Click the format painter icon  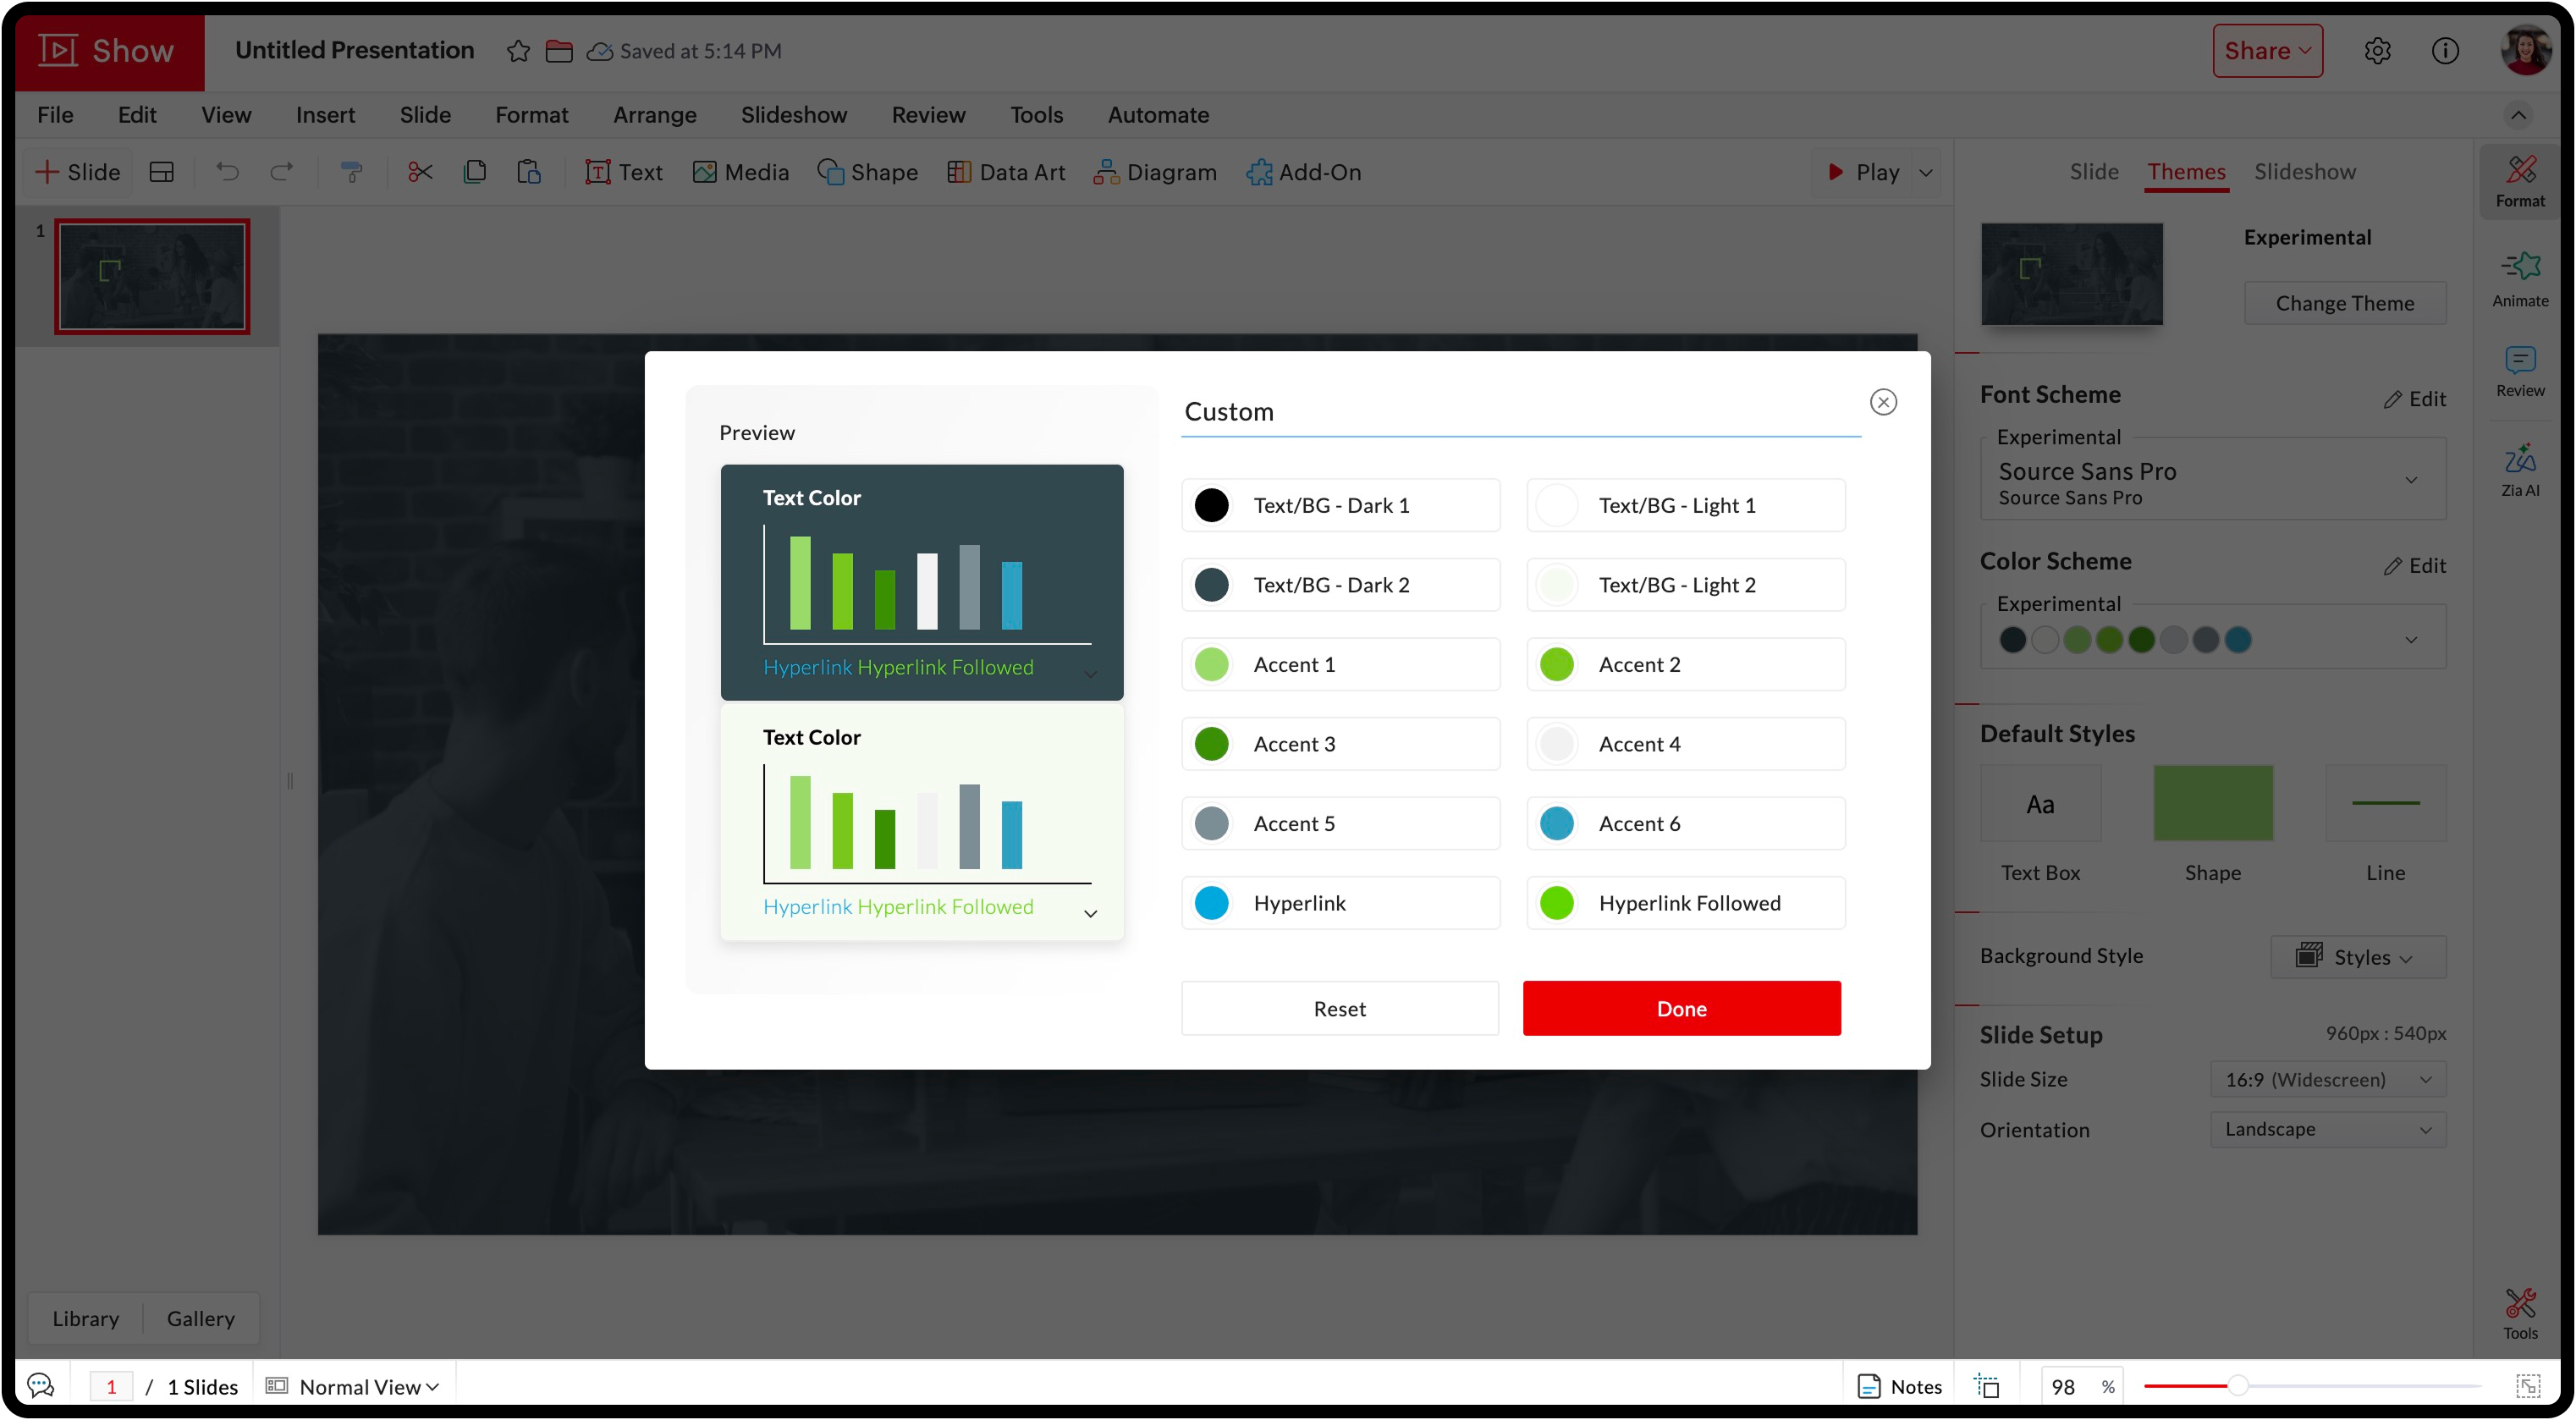(x=352, y=172)
